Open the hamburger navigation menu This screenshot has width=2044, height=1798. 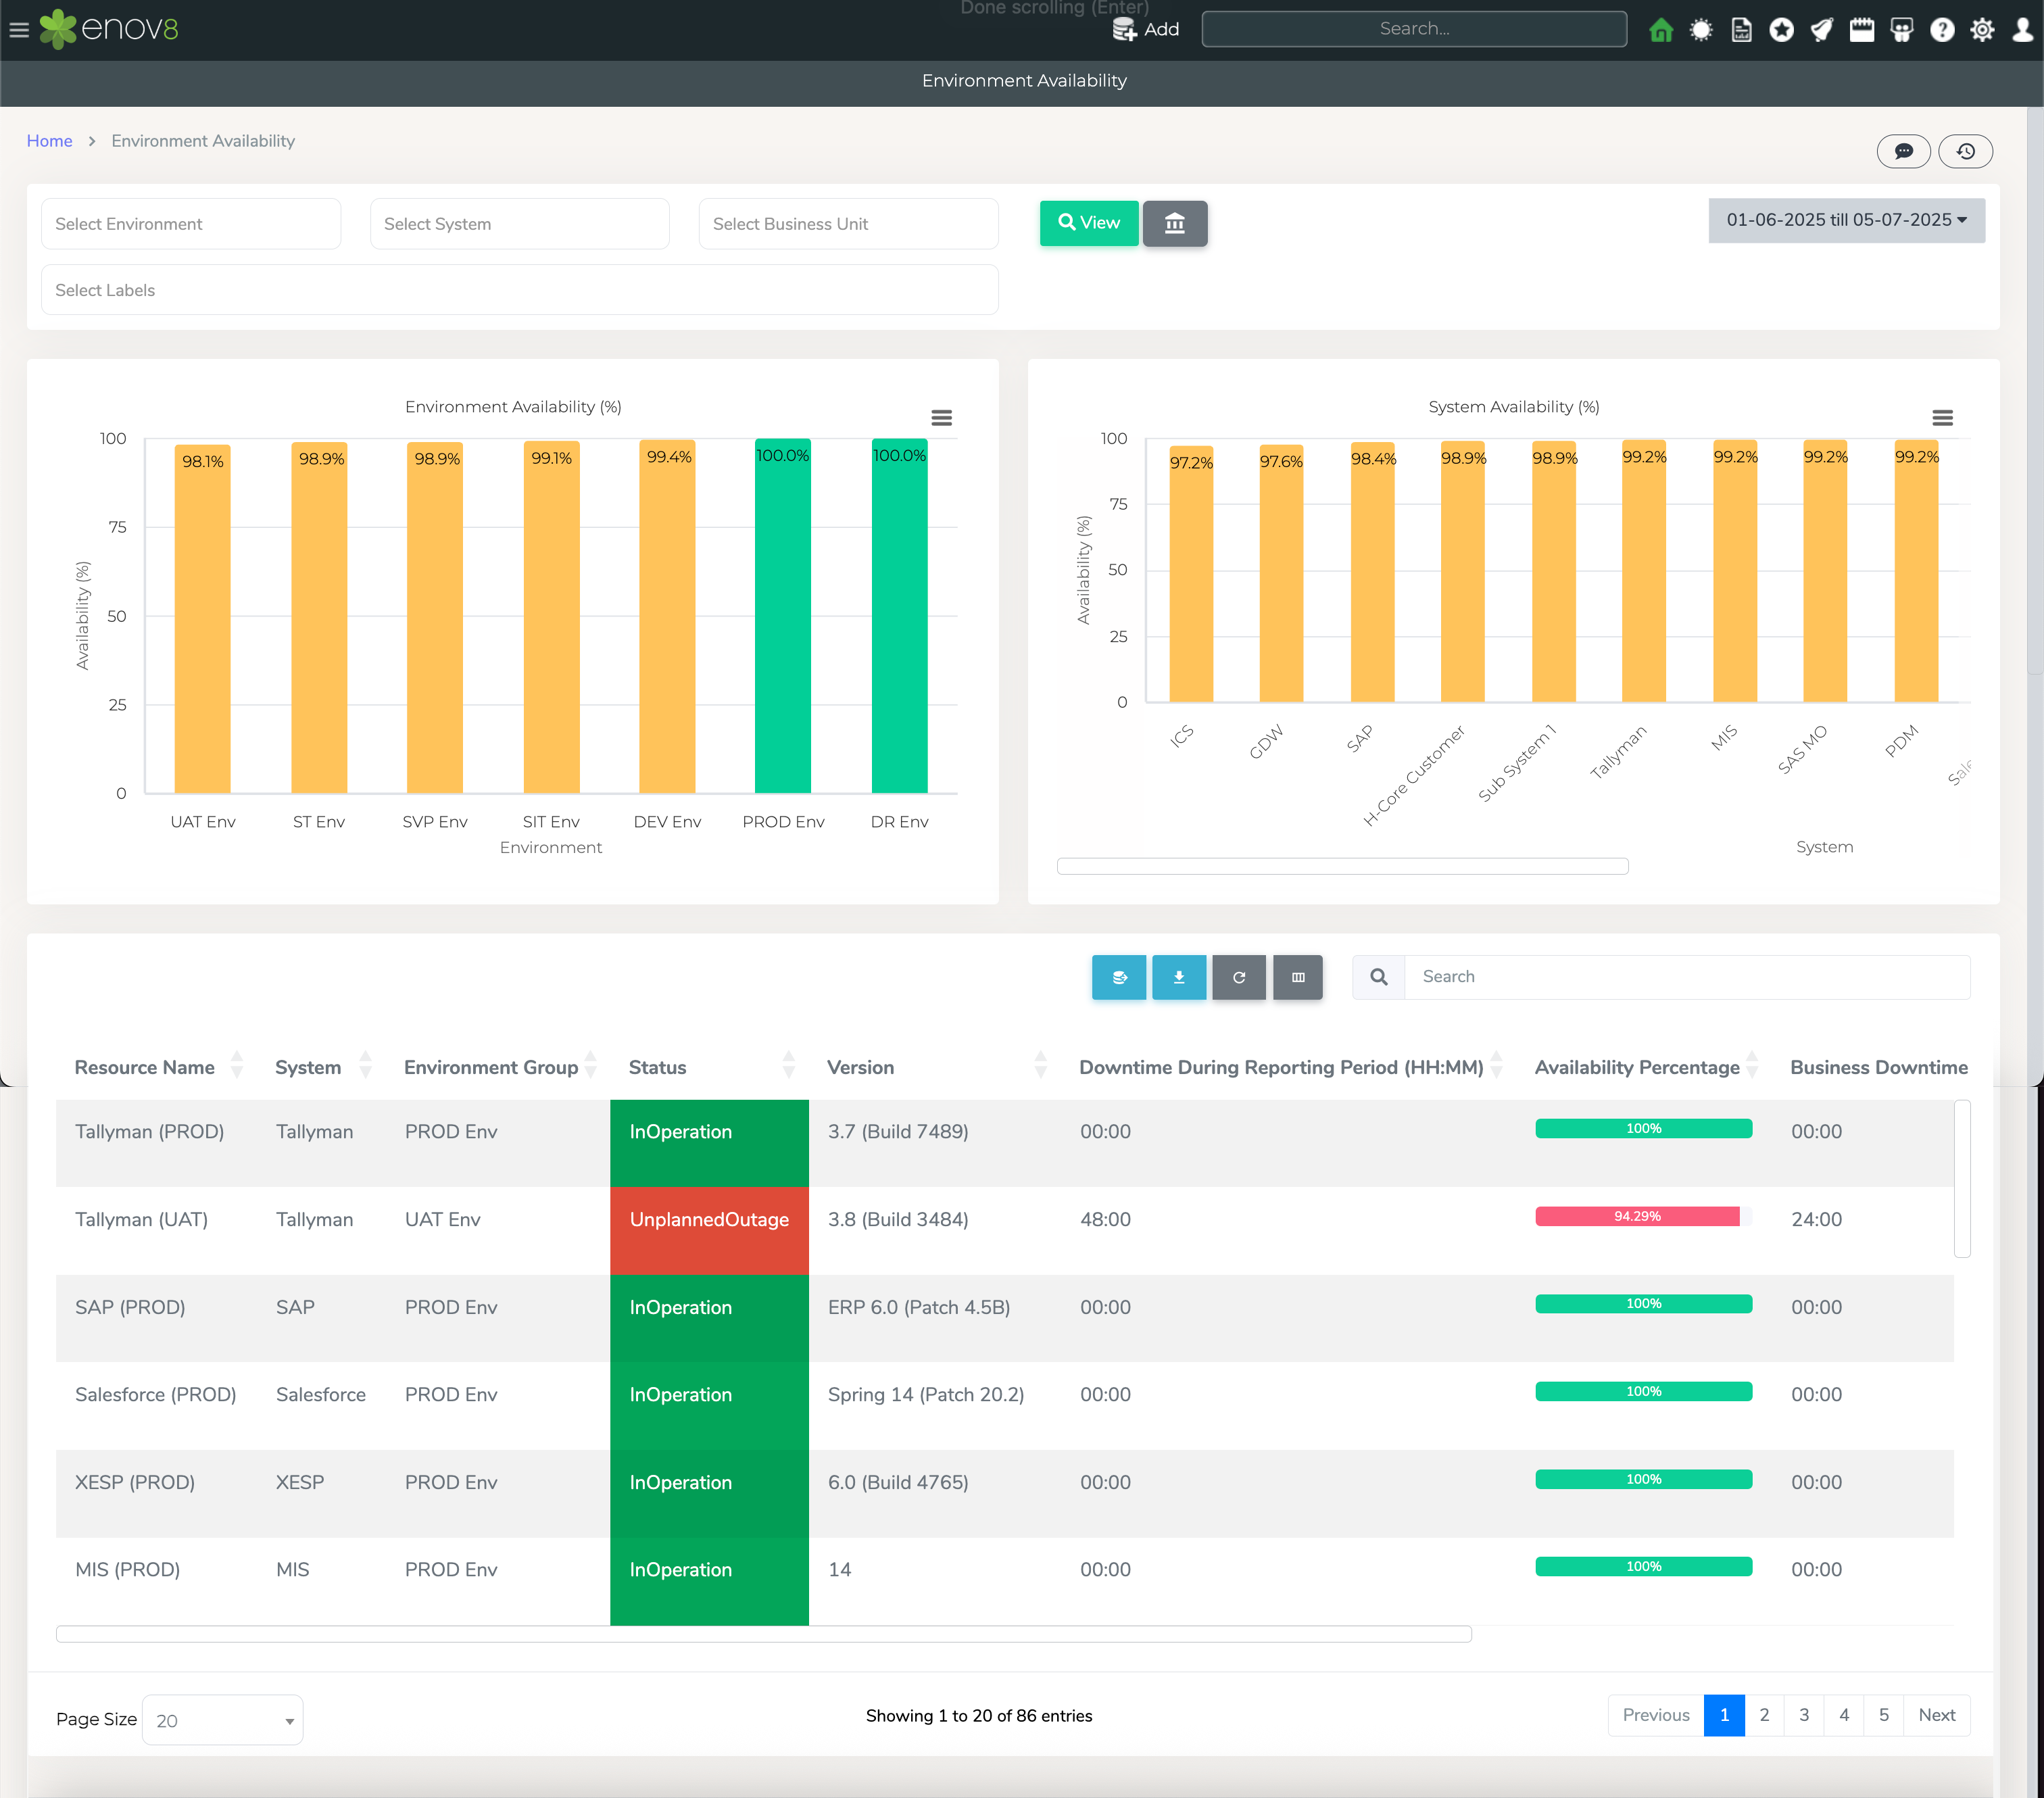coord(18,30)
